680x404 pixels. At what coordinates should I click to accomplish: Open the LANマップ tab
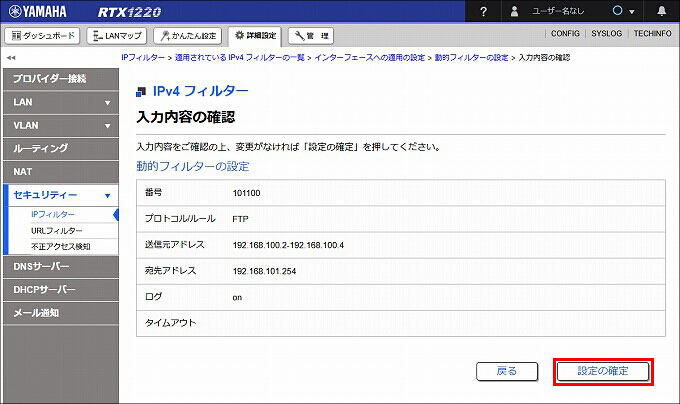[117, 36]
